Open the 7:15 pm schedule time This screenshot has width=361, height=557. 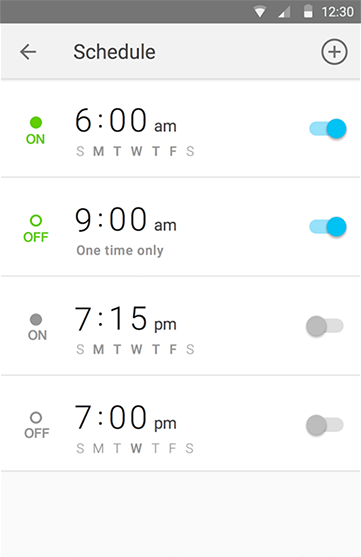[x=125, y=319]
